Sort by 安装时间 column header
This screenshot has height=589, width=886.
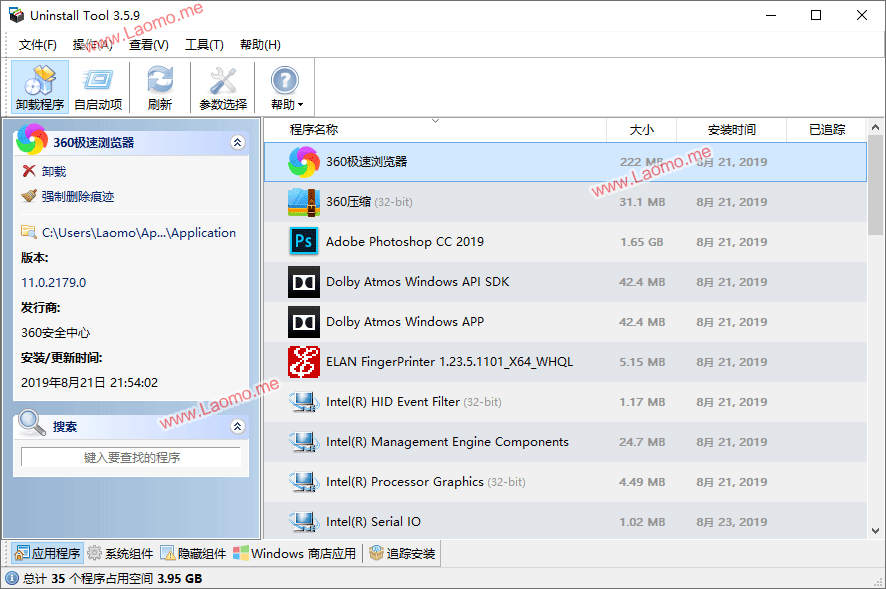[x=732, y=129]
